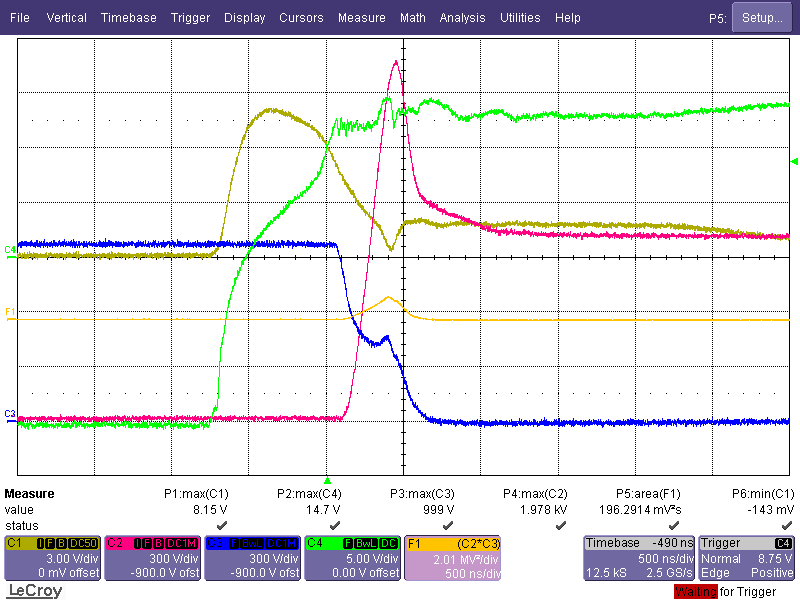
Task: Click the status checkmark under P3:max(C3)
Action: click(x=448, y=525)
